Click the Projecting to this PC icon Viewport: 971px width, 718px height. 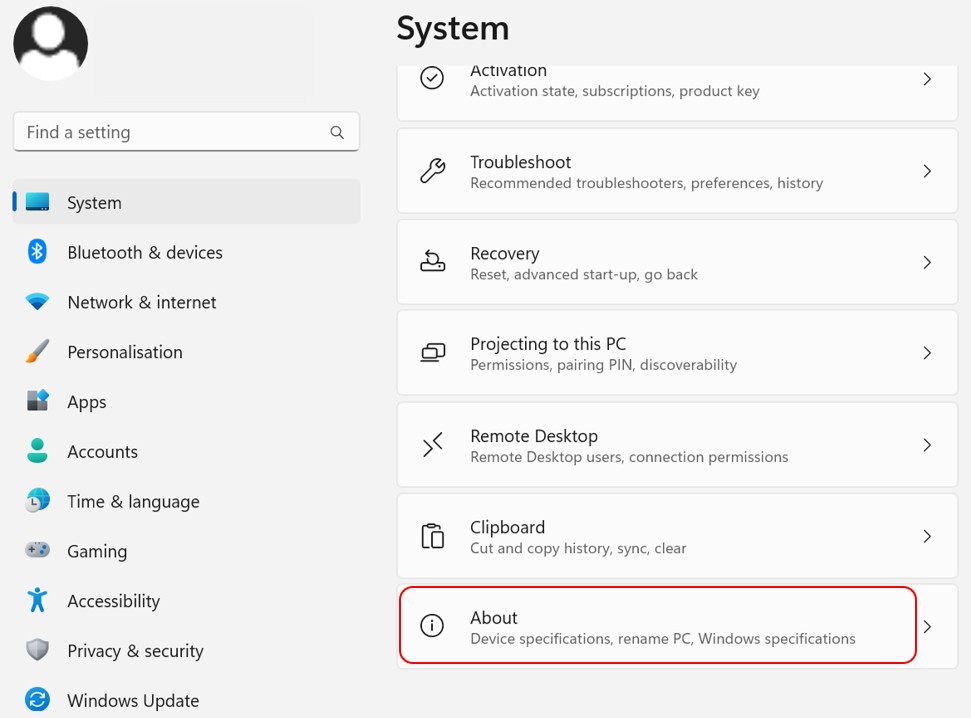click(433, 352)
